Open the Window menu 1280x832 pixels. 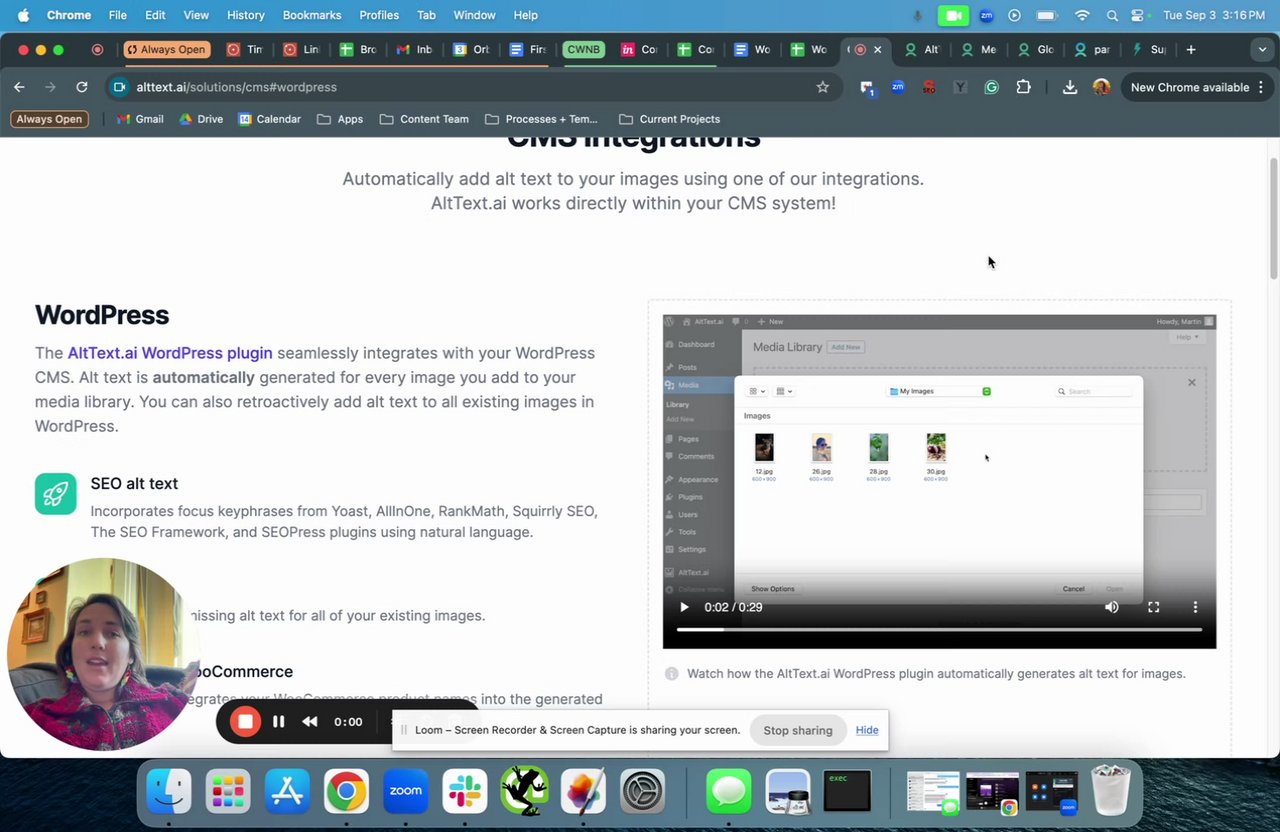coord(474,15)
